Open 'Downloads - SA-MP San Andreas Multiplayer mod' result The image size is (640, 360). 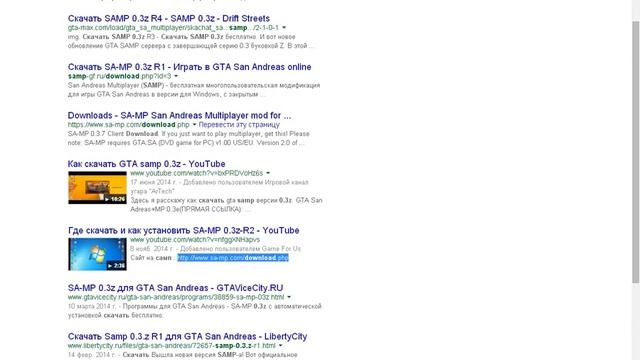coord(180,116)
